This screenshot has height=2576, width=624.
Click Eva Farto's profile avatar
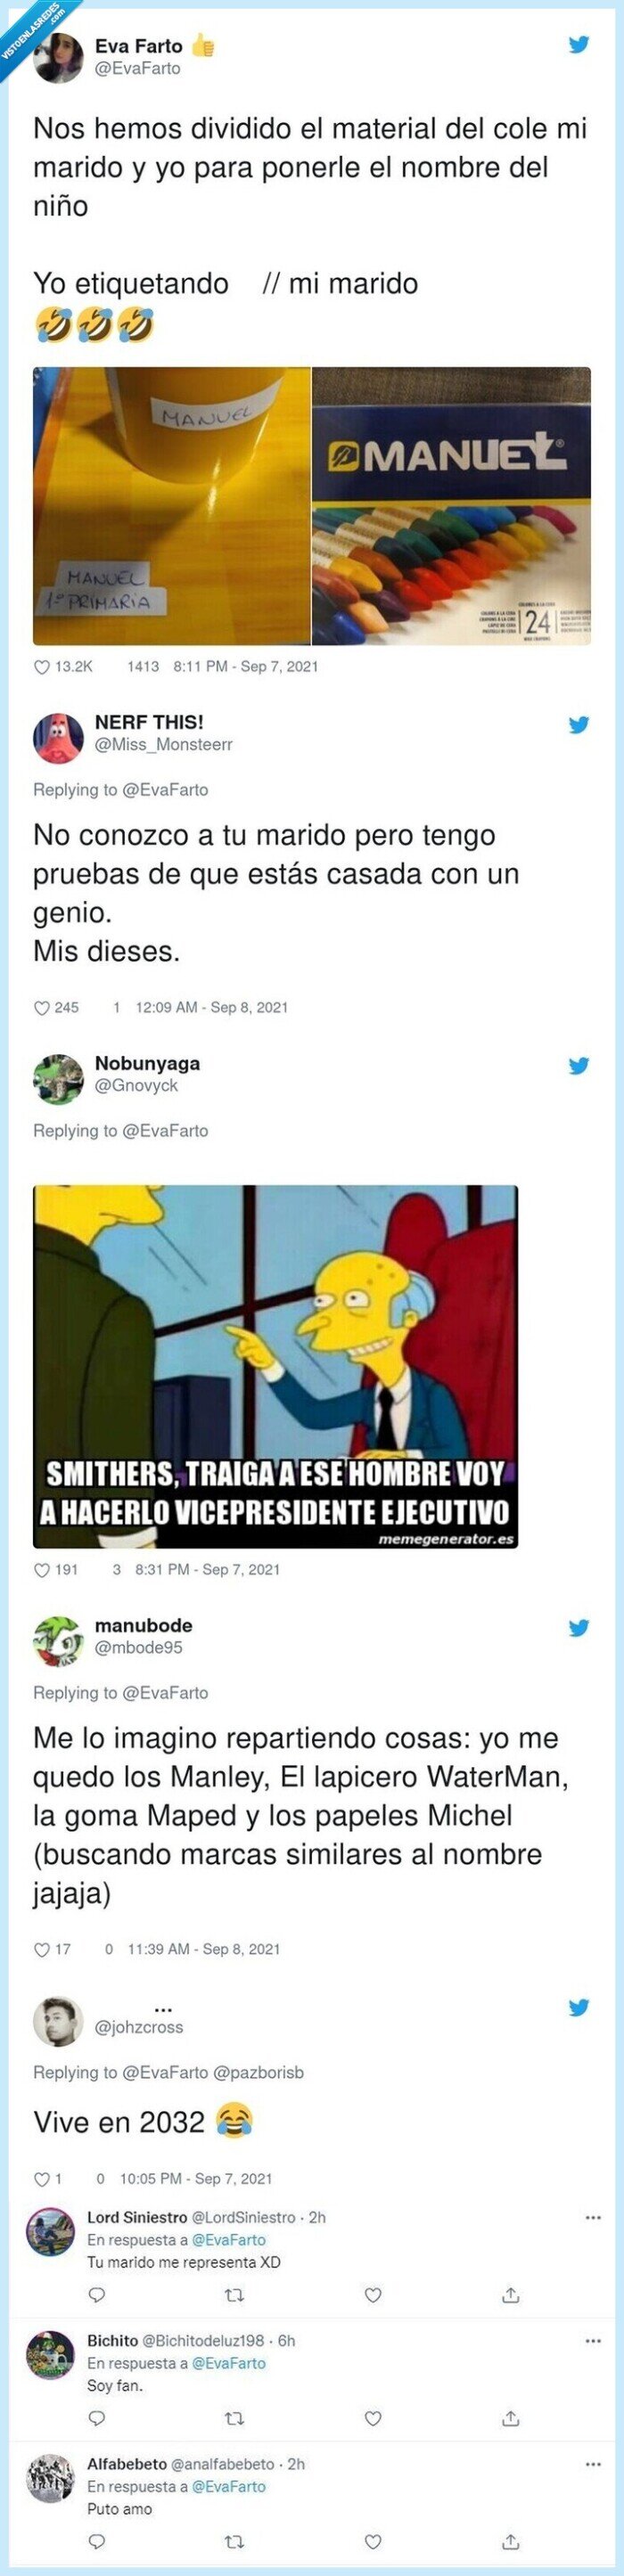(58, 57)
